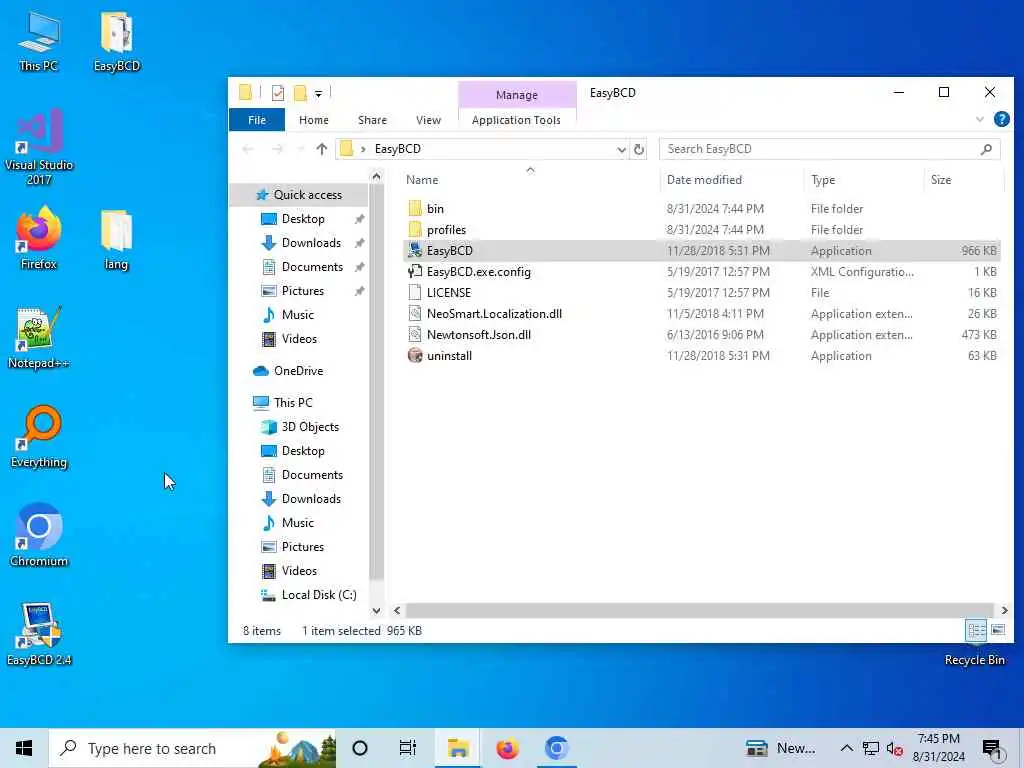This screenshot has height=768, width=1024.
Task: Click the New folder quick access icon
Action: [300, 93]
